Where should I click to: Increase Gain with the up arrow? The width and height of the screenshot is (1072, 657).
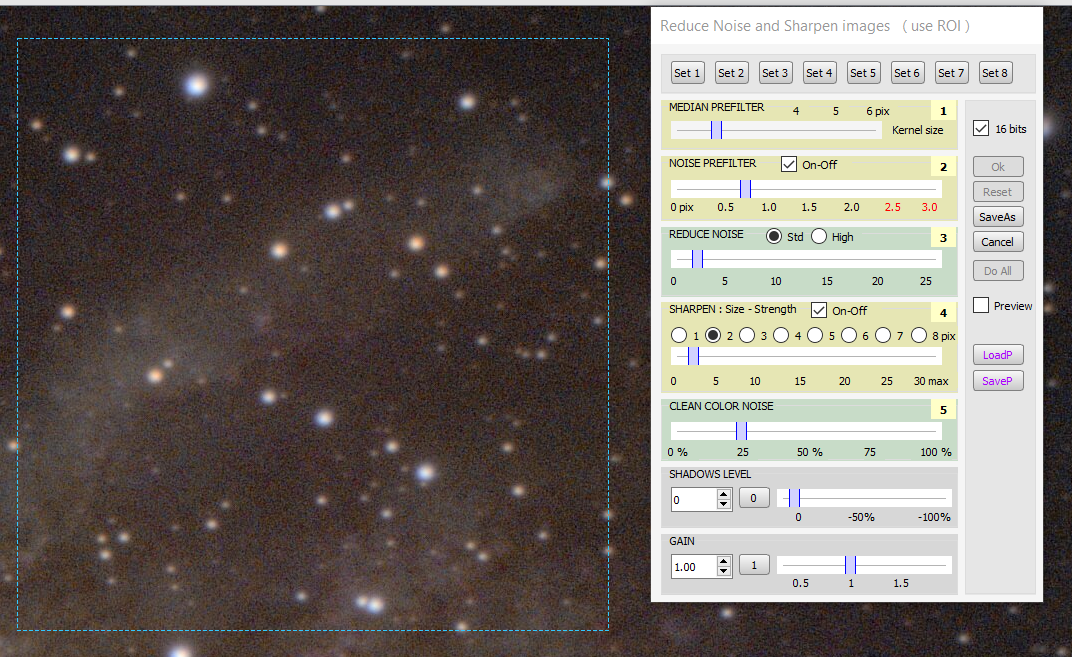tap(723, 561)
